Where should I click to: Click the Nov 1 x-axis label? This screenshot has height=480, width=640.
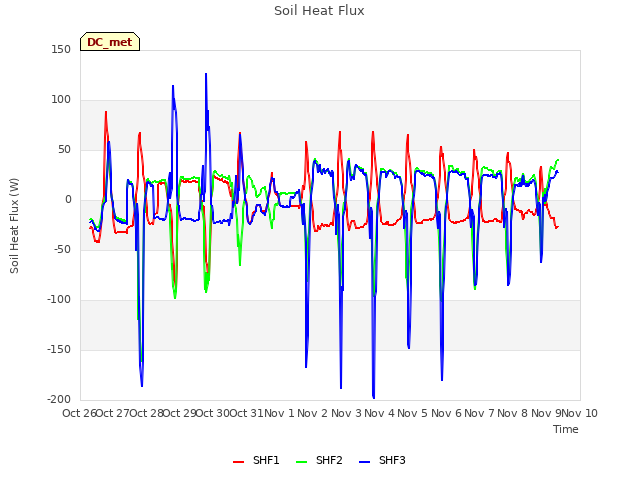(x=280, y=413)
